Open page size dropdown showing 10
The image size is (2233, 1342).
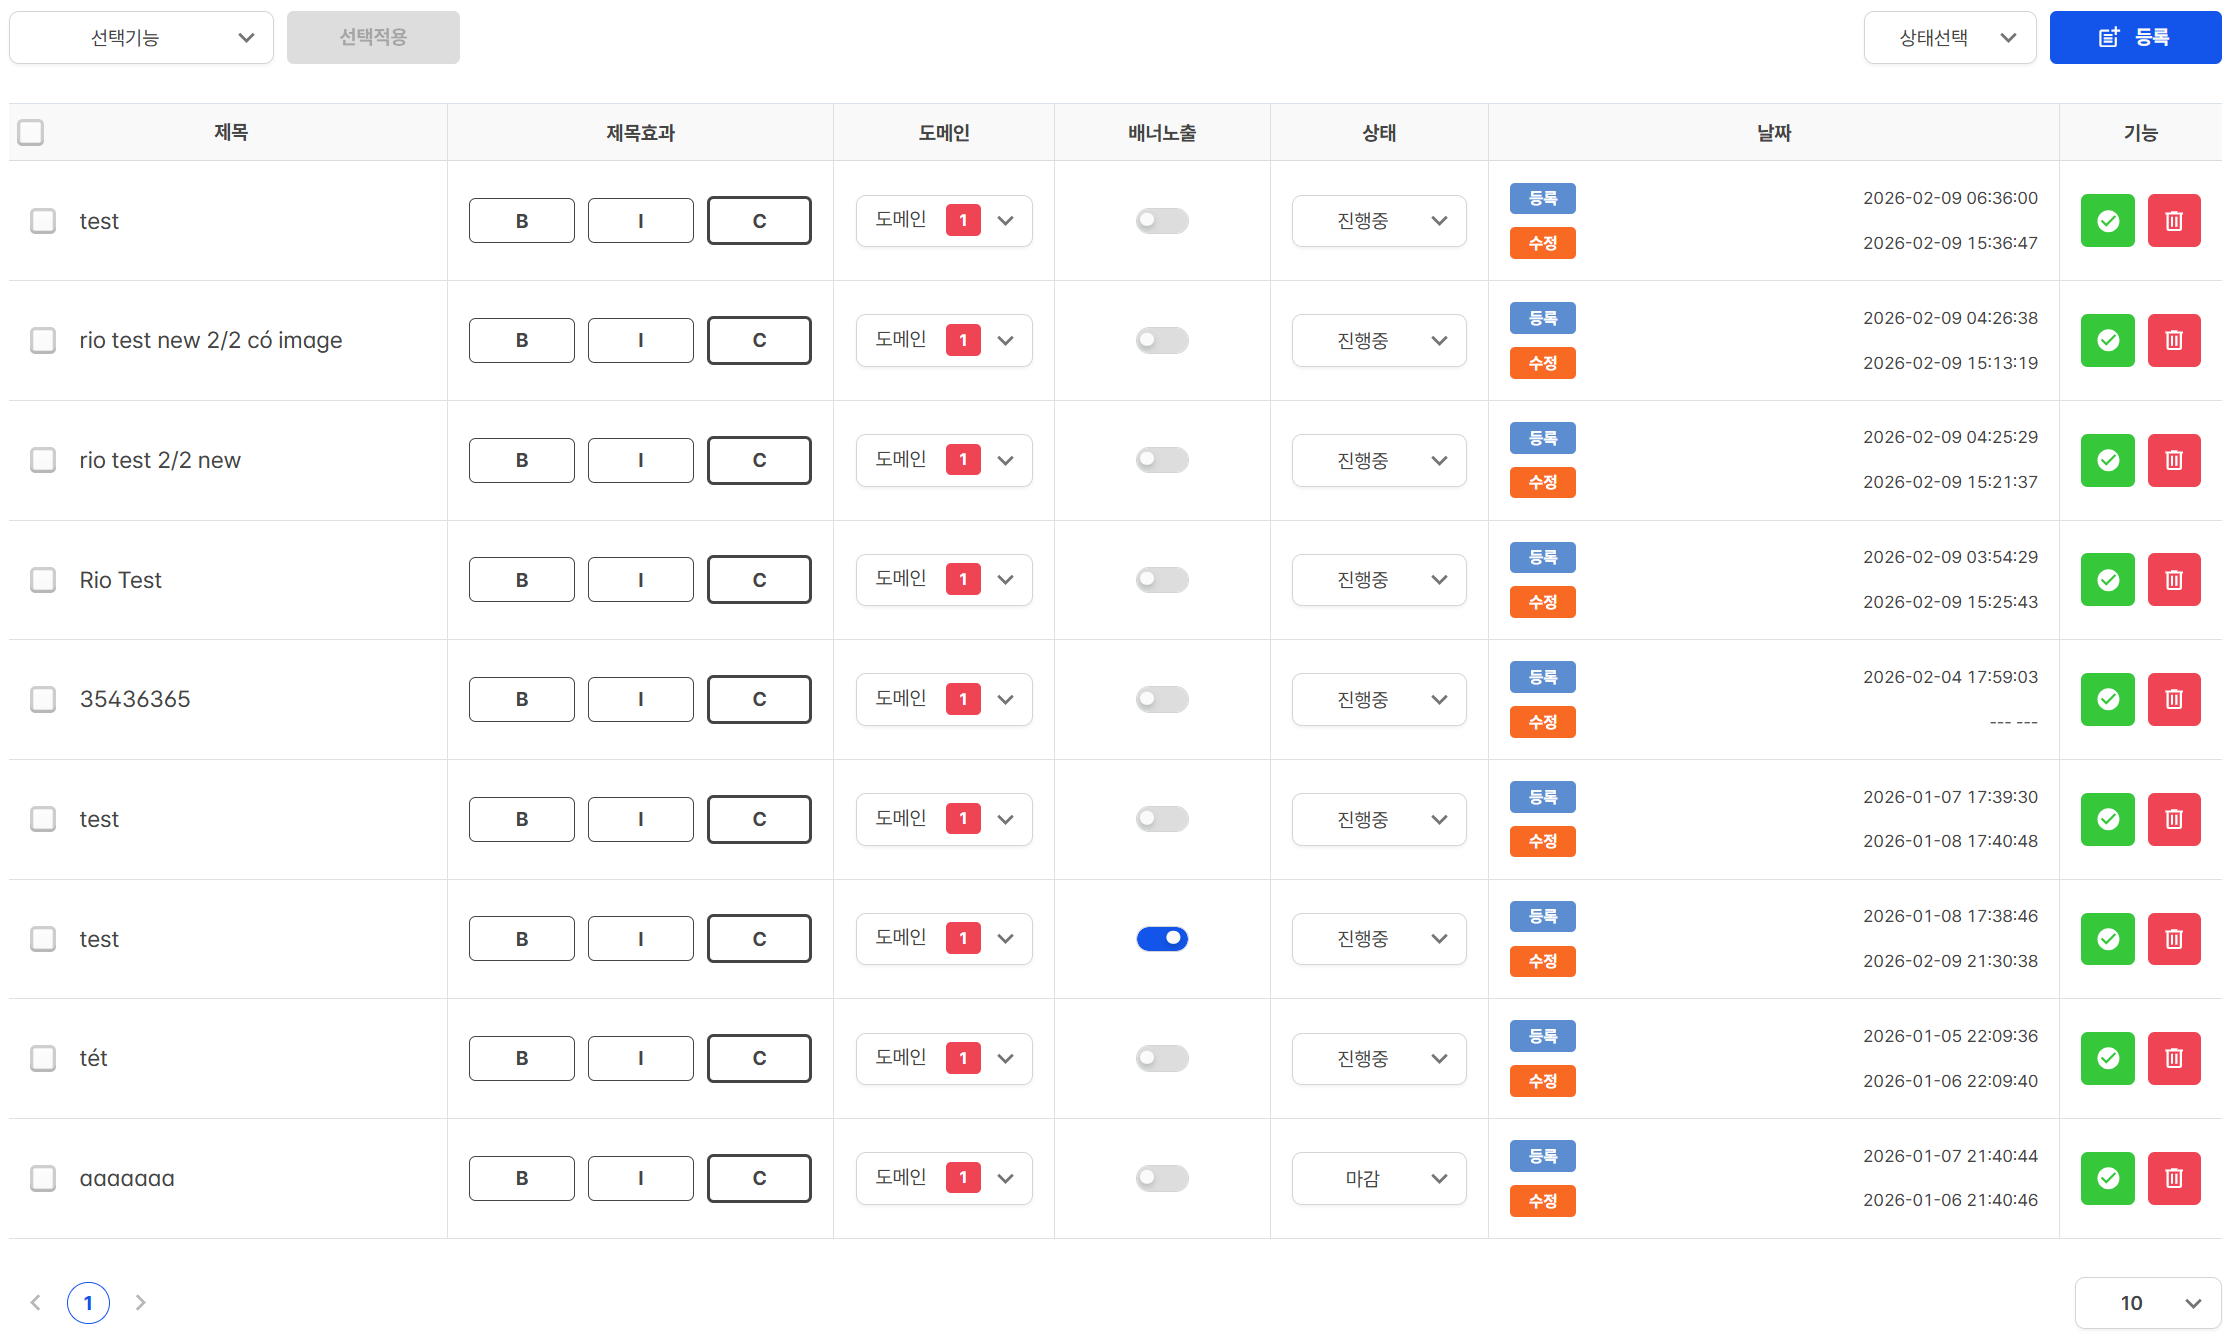tap(2147, 1302)
